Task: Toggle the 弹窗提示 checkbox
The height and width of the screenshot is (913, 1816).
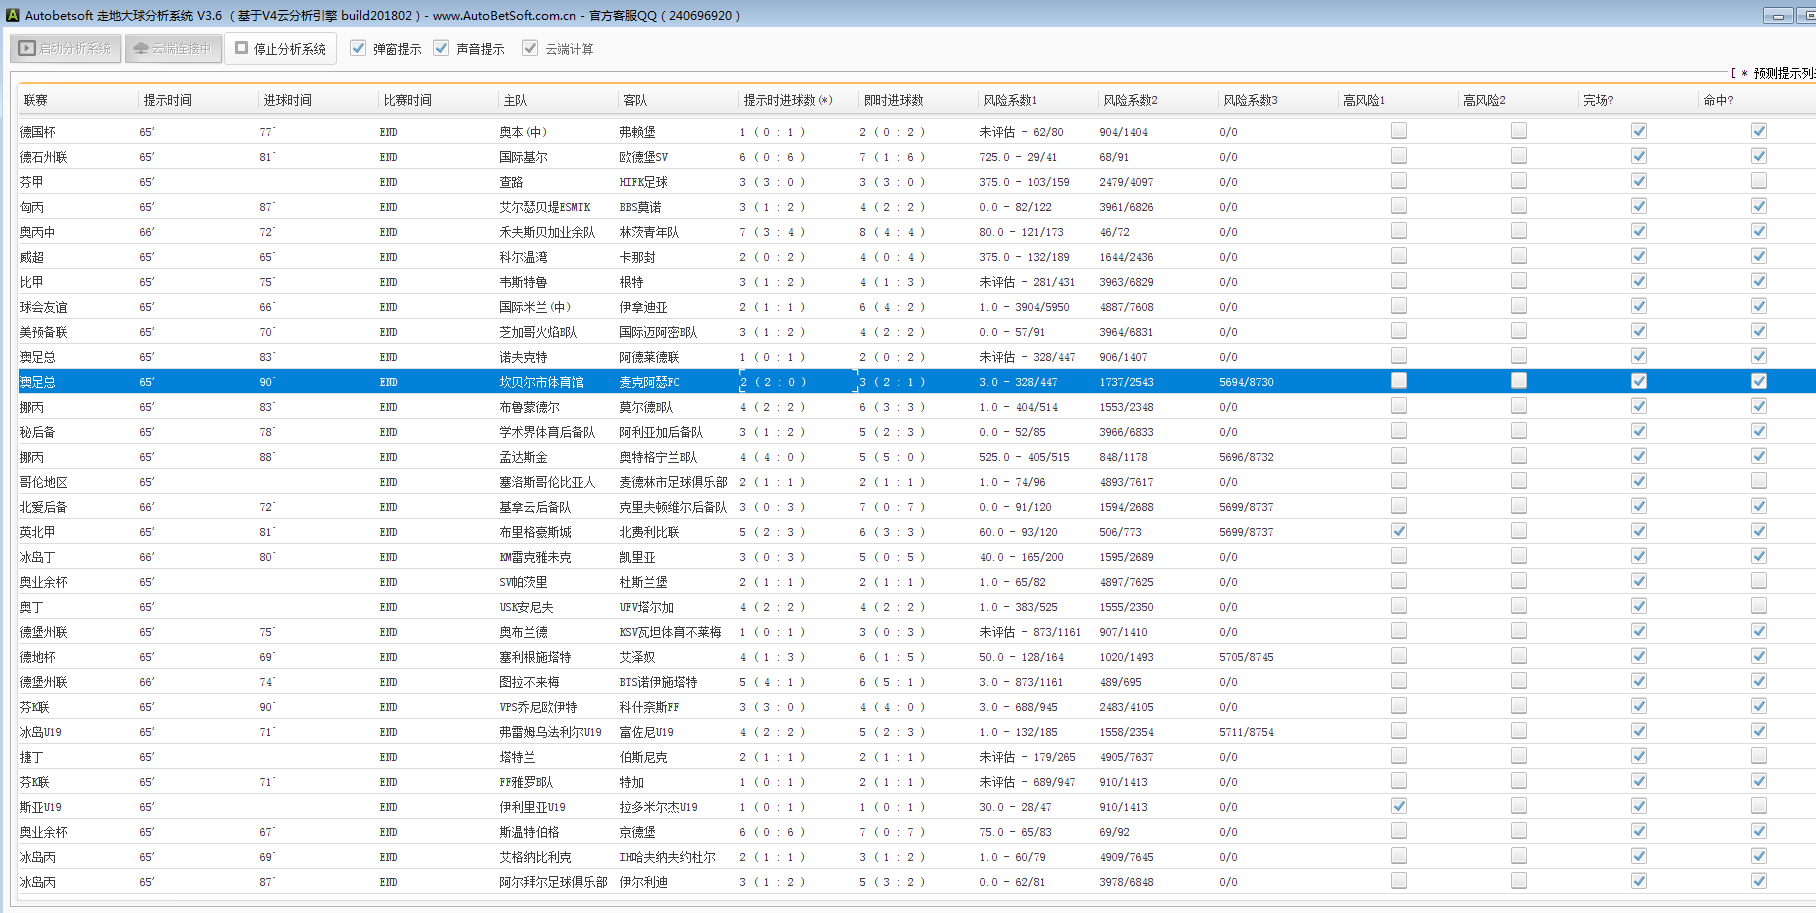Action: (358, 48)
